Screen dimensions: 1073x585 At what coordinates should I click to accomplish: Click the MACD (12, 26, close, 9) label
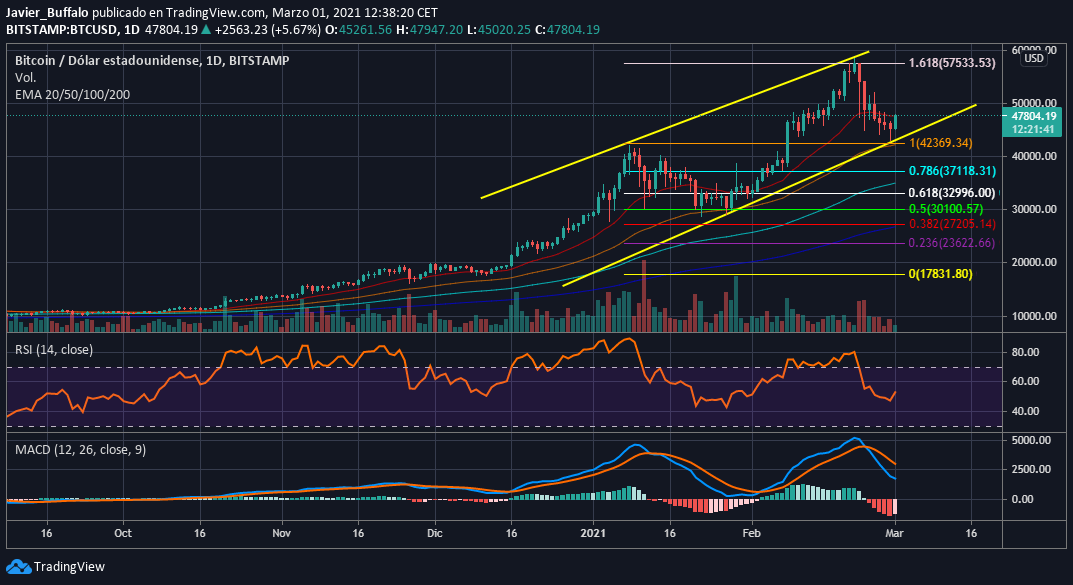[81, 450]
